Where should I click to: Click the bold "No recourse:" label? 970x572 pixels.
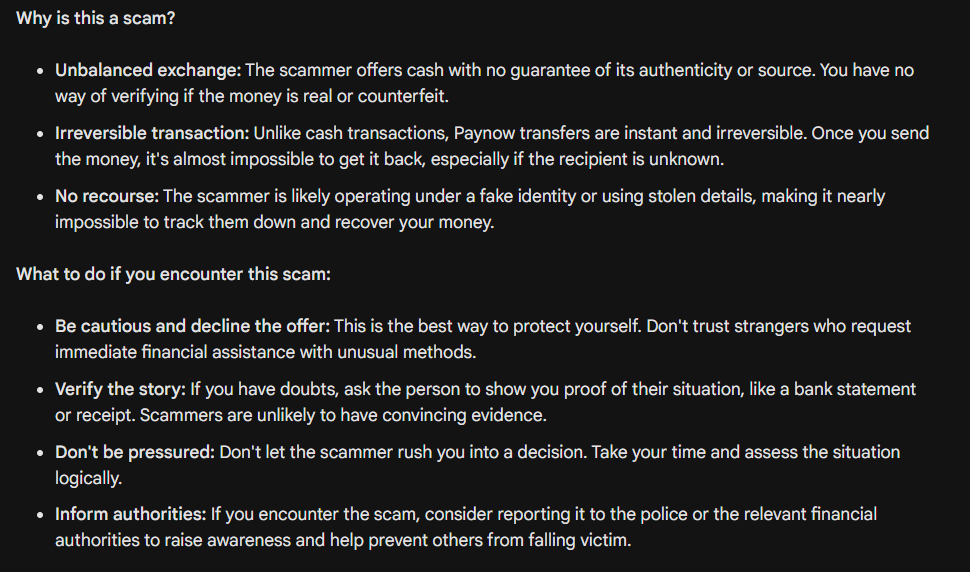107,197
